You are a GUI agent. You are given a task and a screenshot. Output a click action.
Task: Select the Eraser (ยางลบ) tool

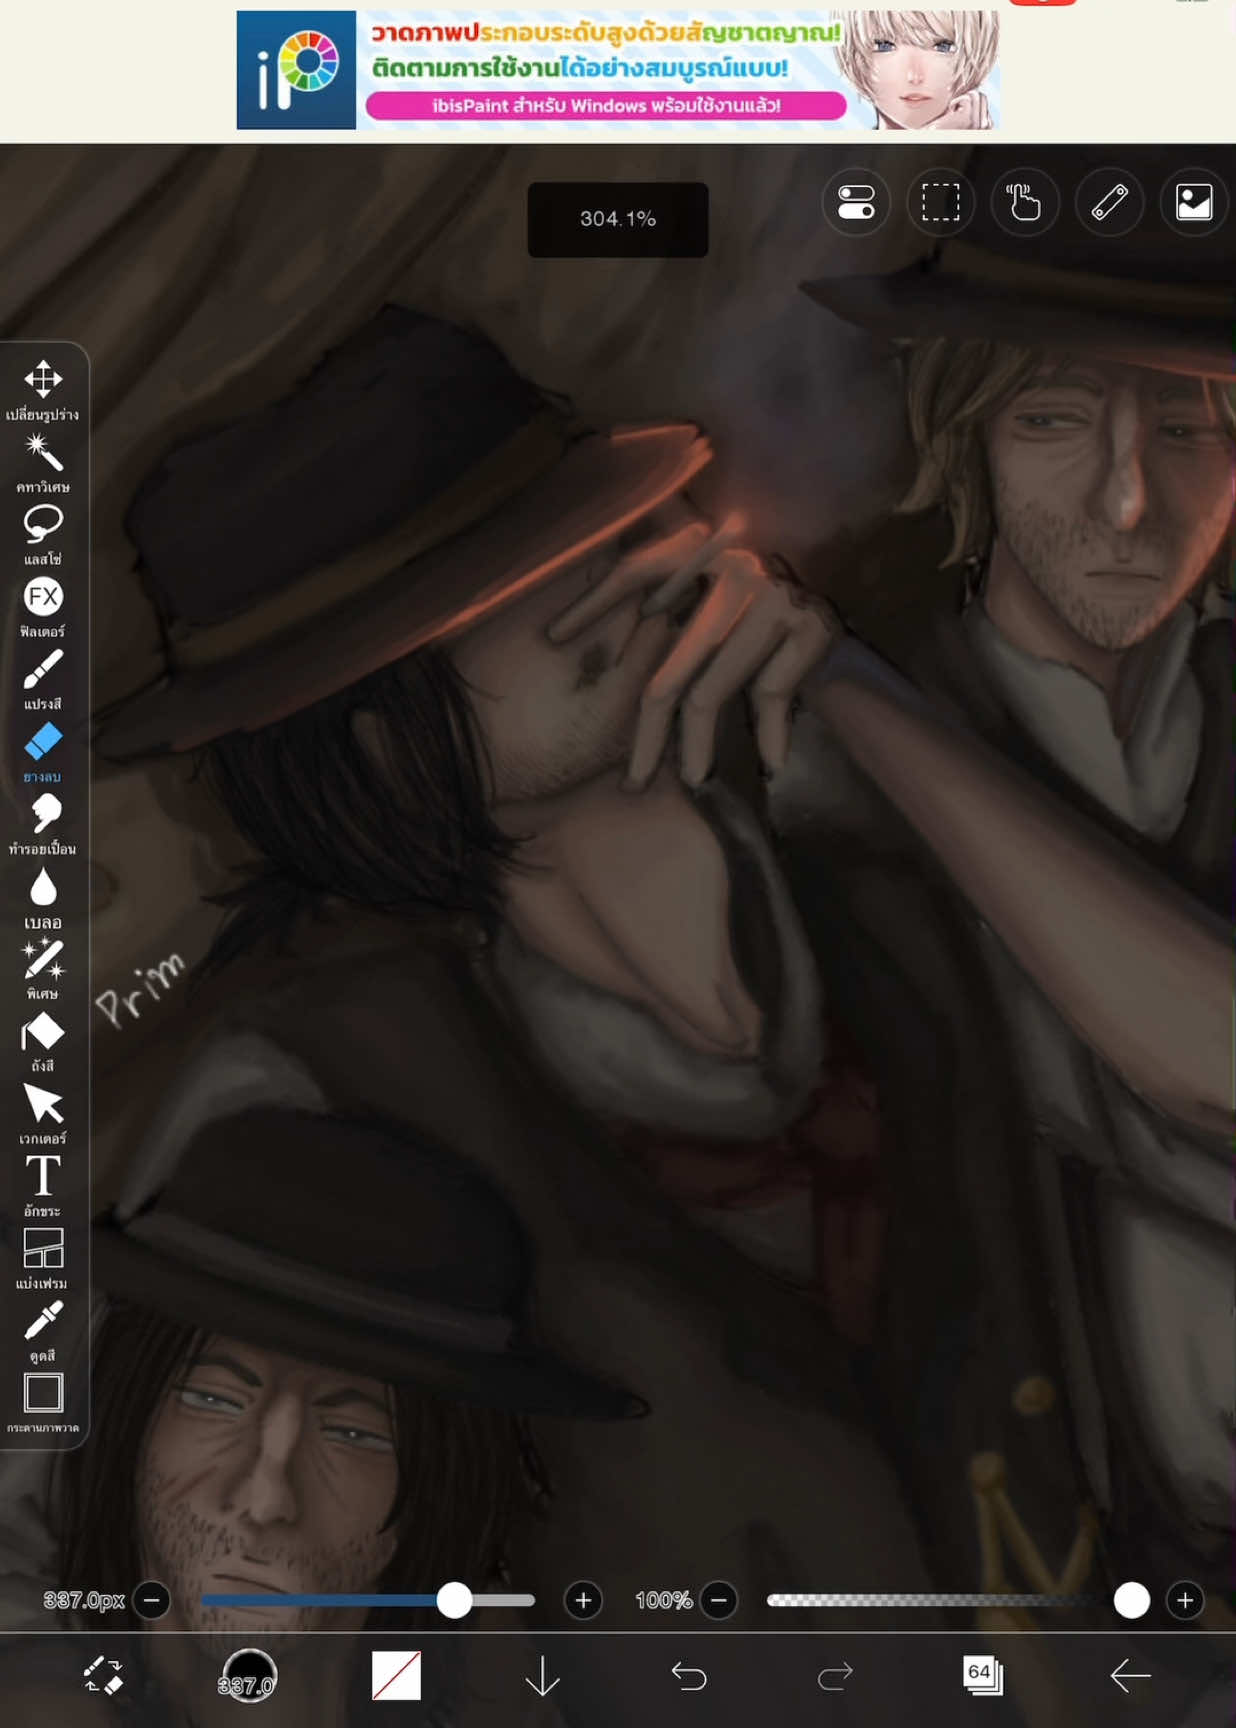pos(43,751)
